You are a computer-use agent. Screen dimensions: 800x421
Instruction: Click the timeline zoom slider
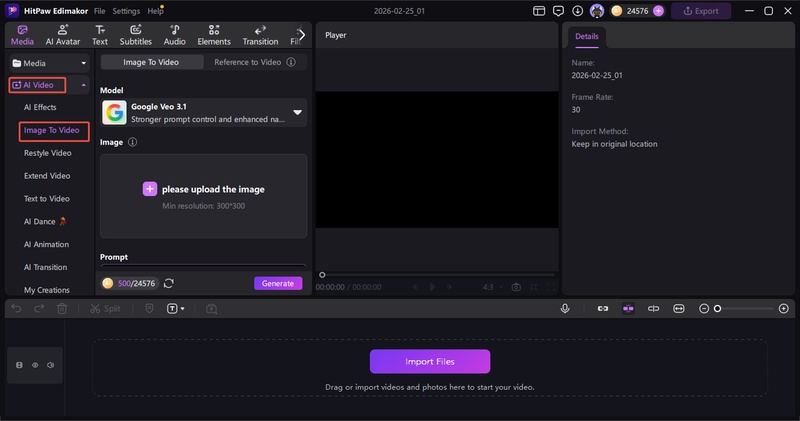point(745,309)
